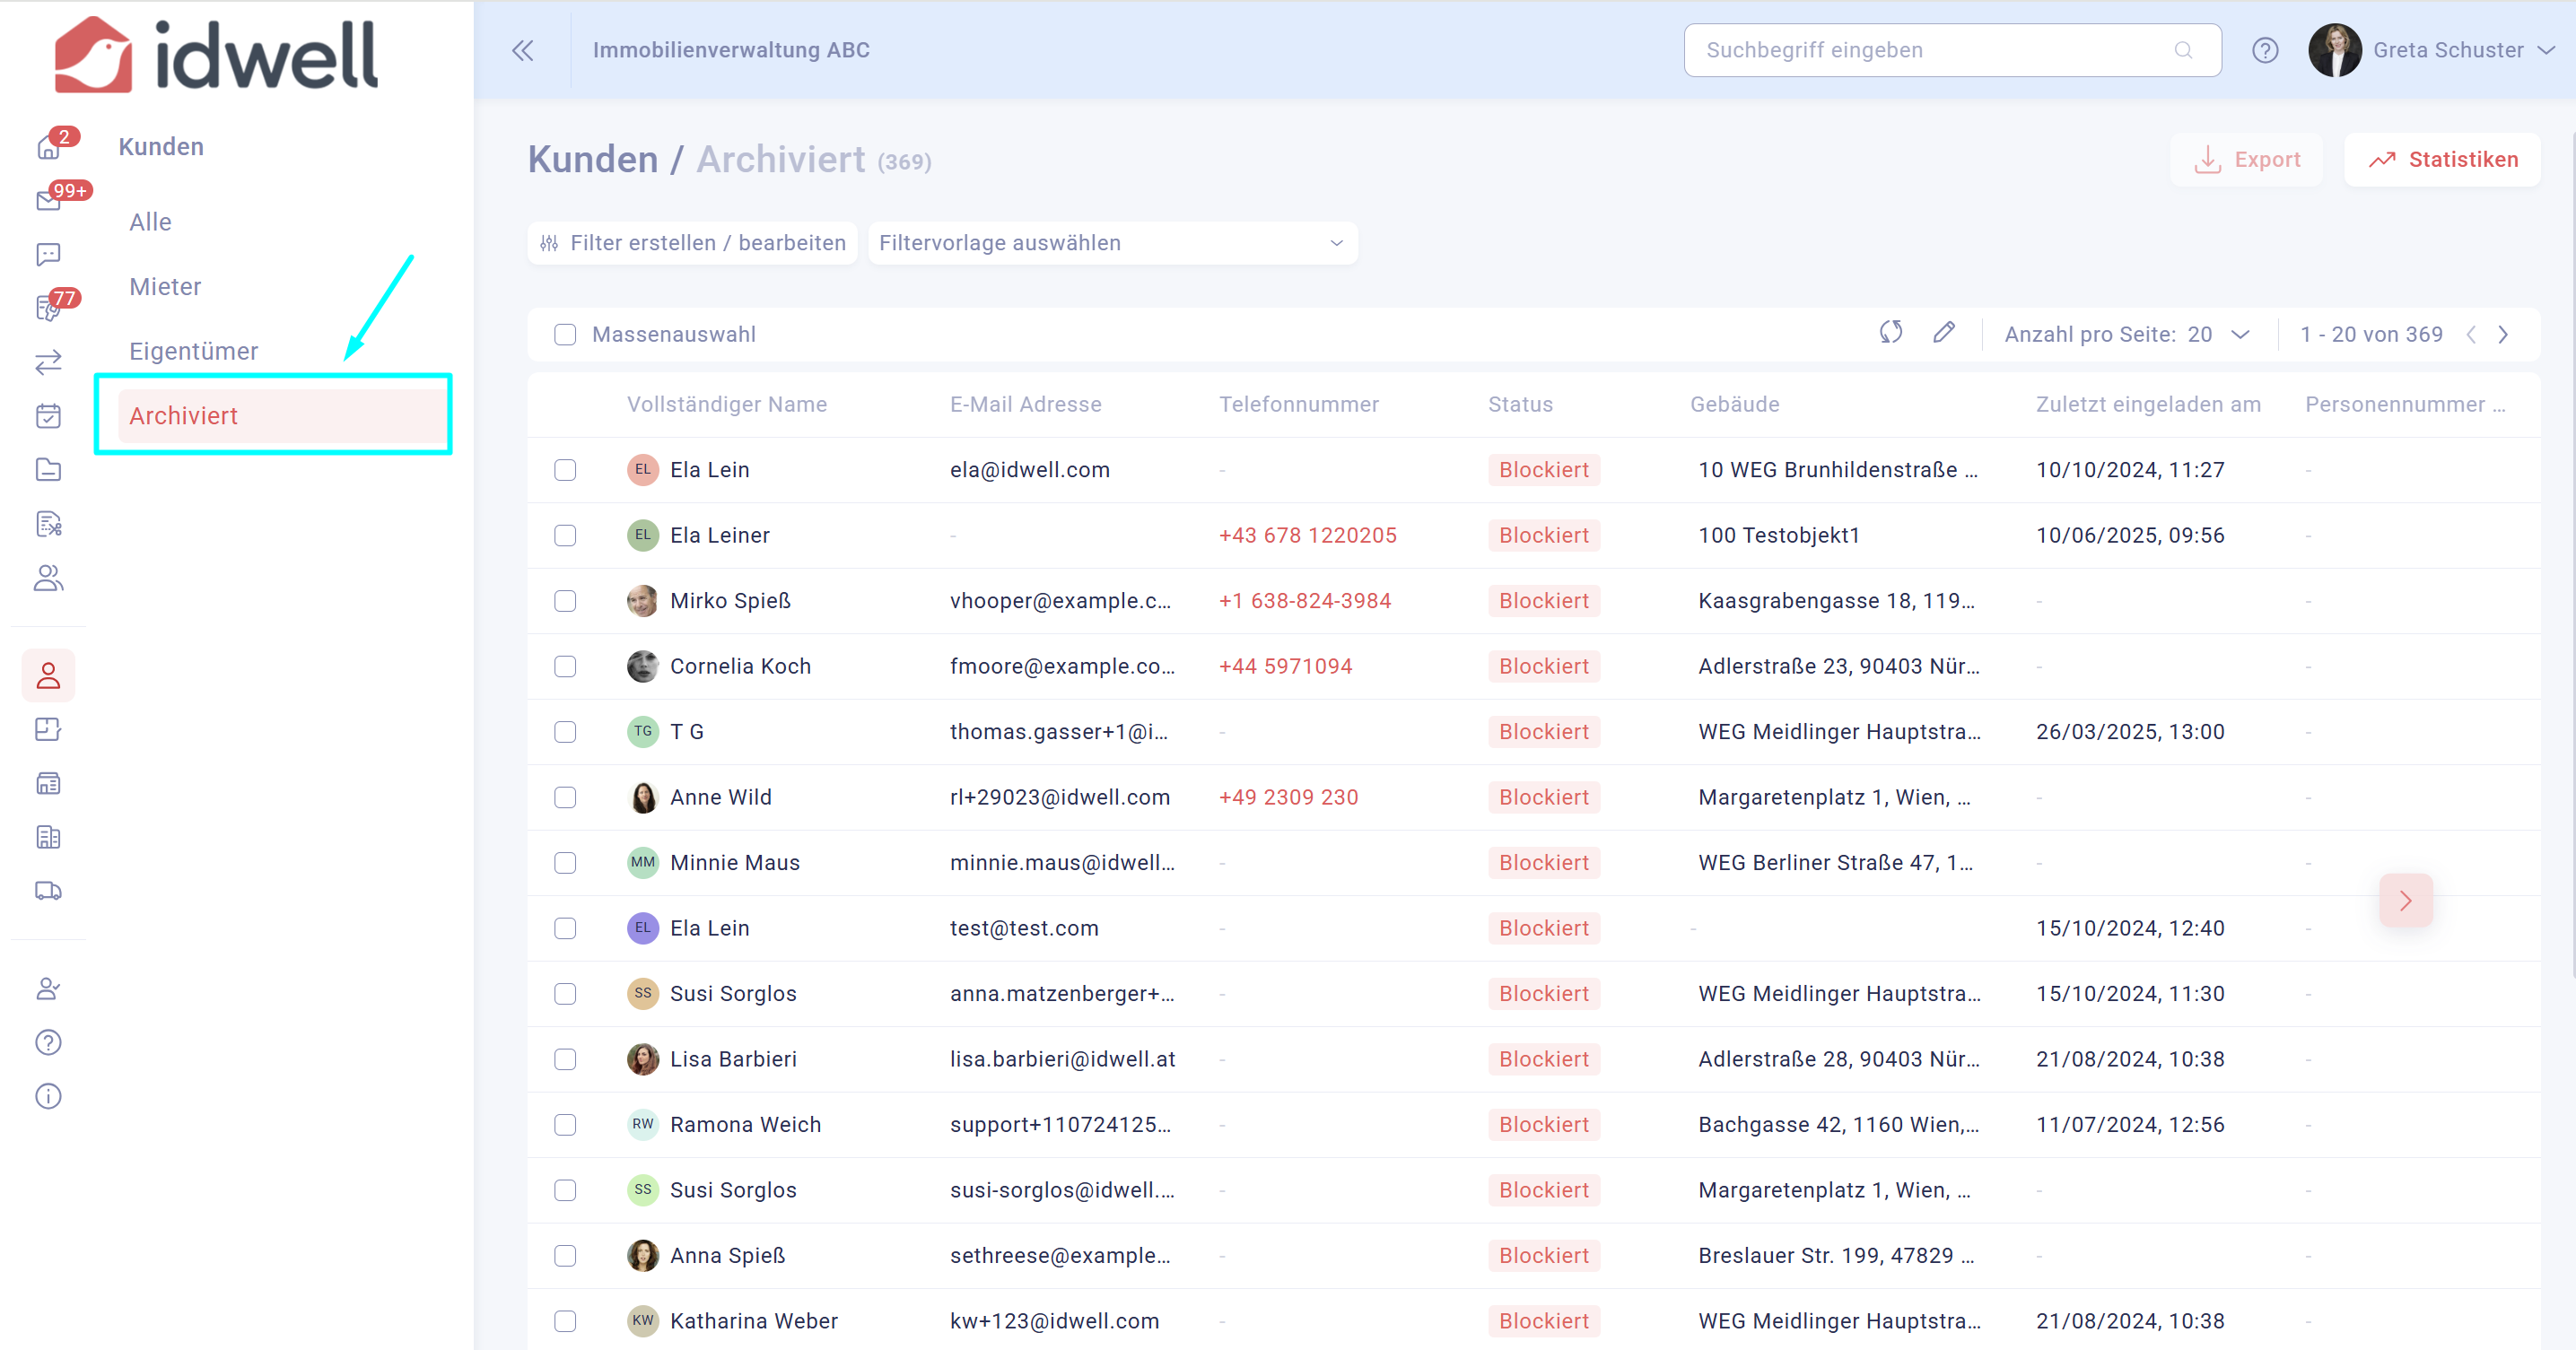Click the storefront building icon in sidebar

pyautogui.click(x=48, y=784)
